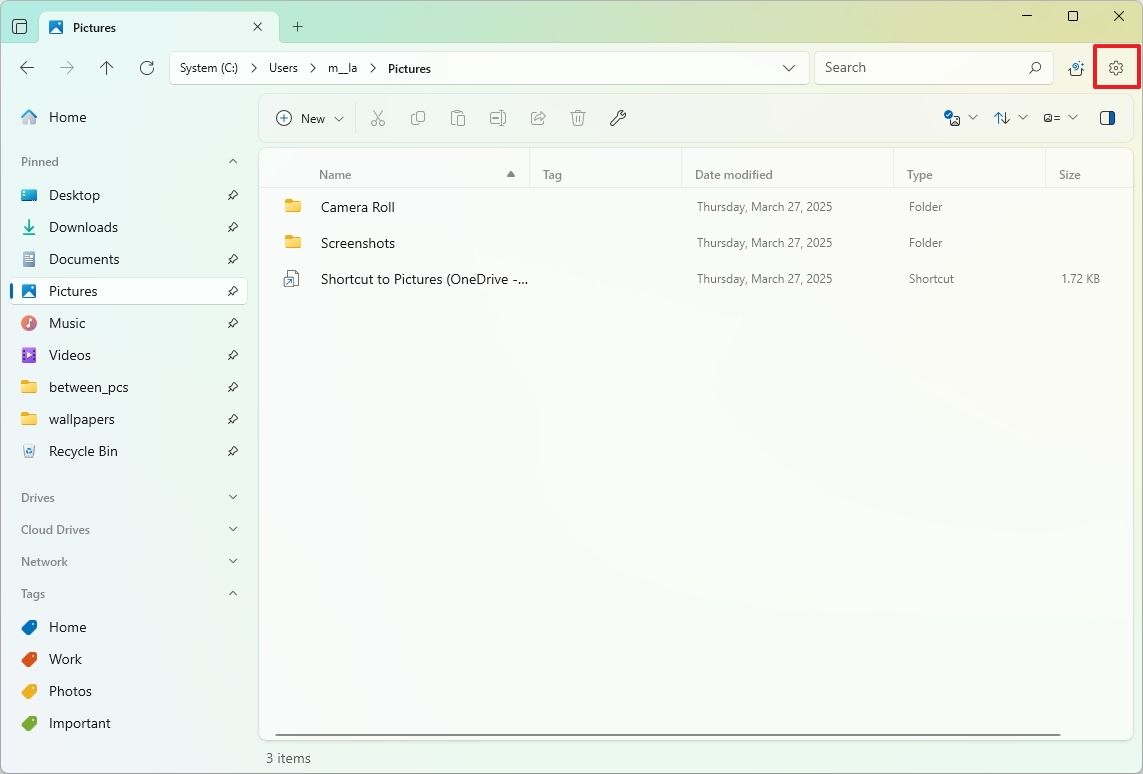Click the Paste icon
Screen dimensions: 1143x774
coord(458,118)
